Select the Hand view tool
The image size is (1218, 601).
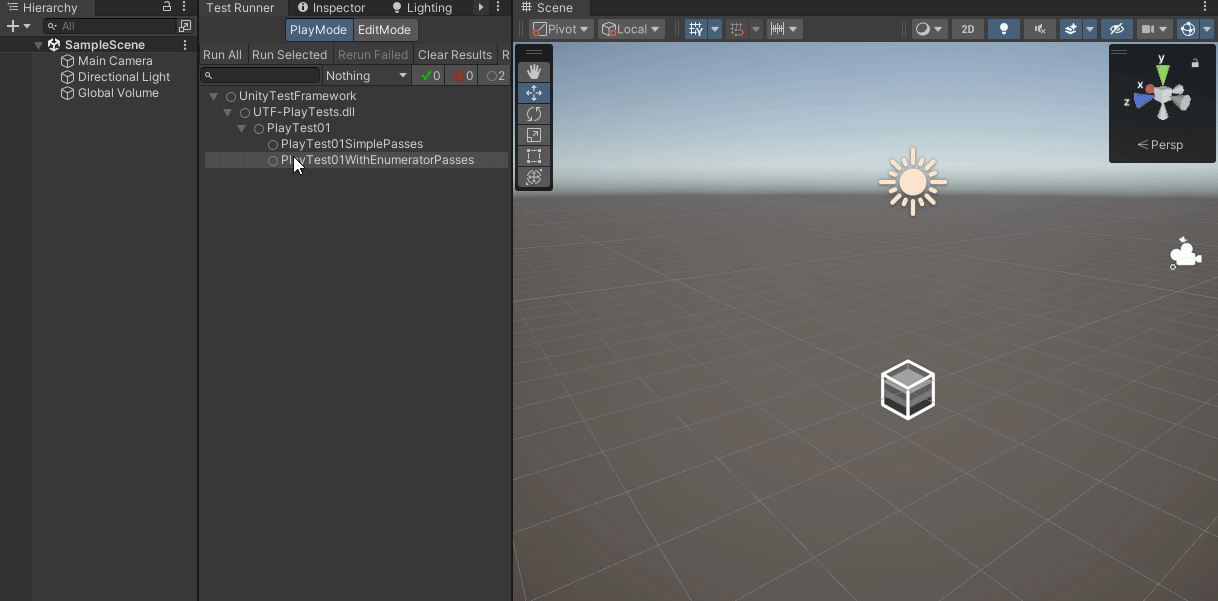coord(533,71)
